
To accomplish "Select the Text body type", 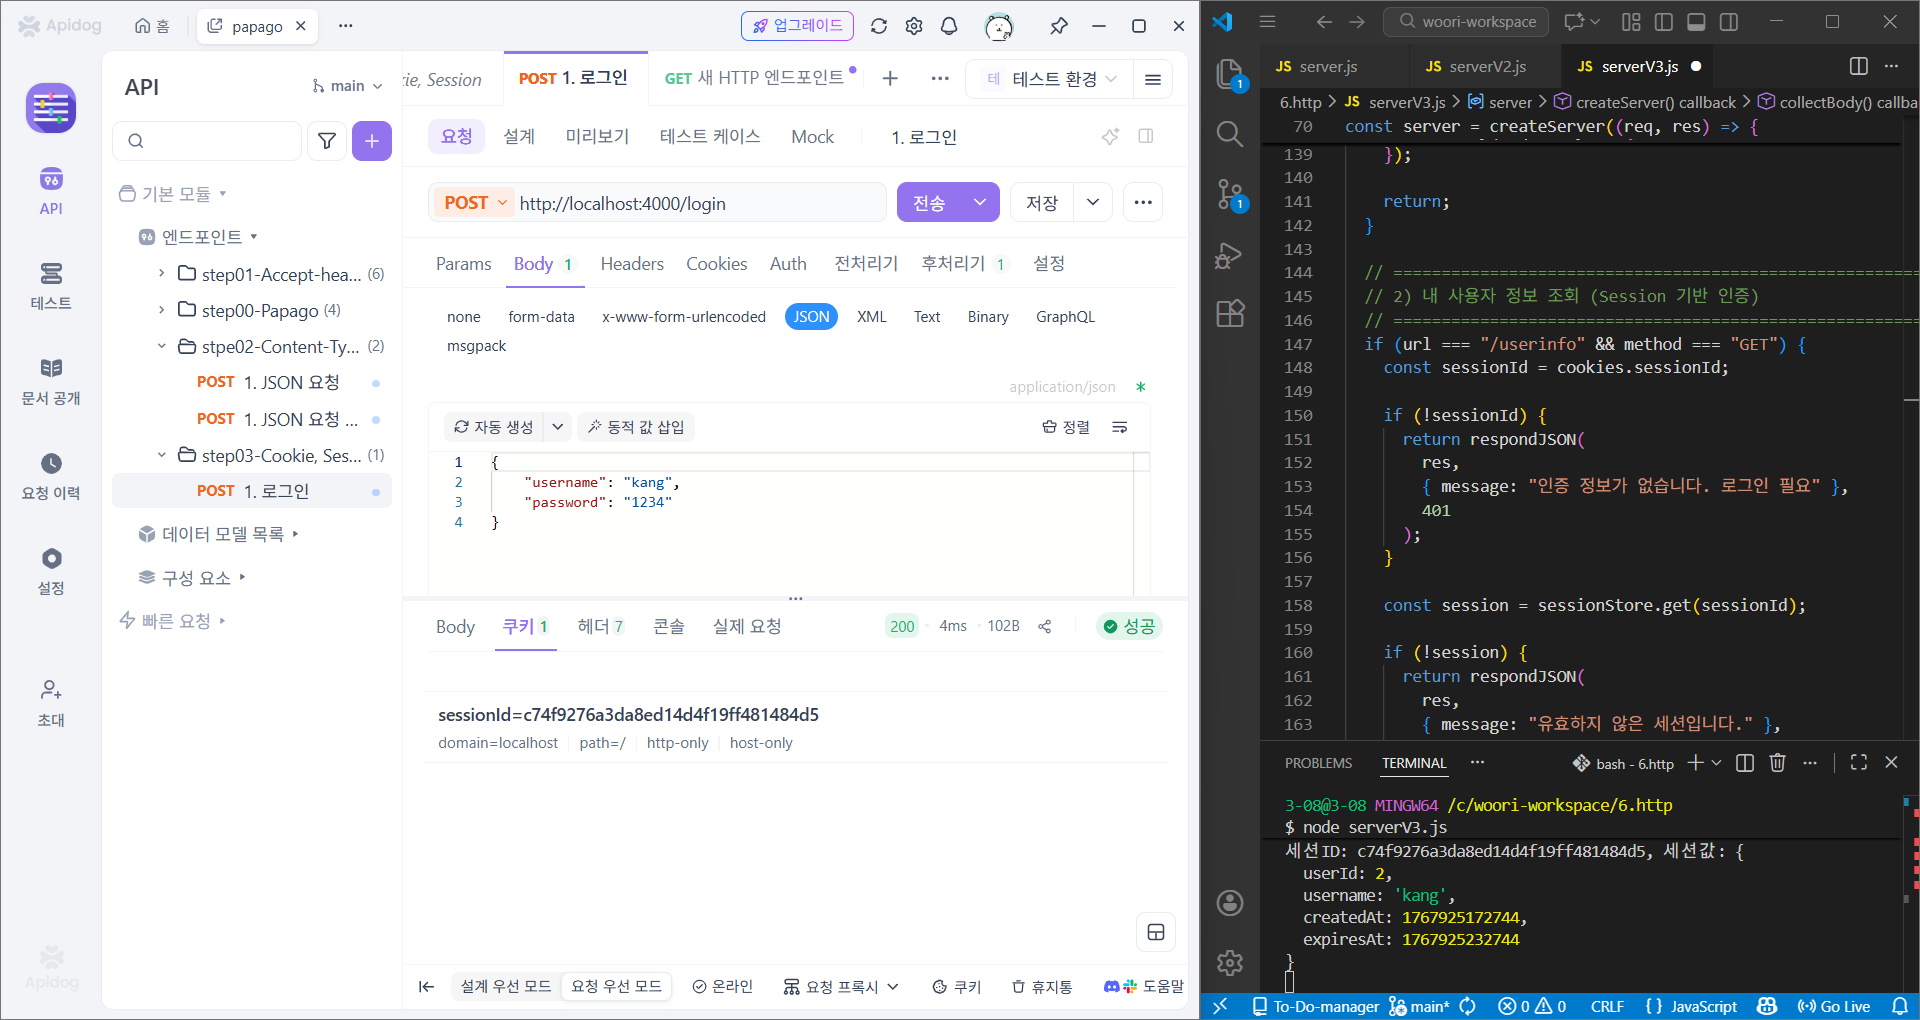I will (927, 317).
